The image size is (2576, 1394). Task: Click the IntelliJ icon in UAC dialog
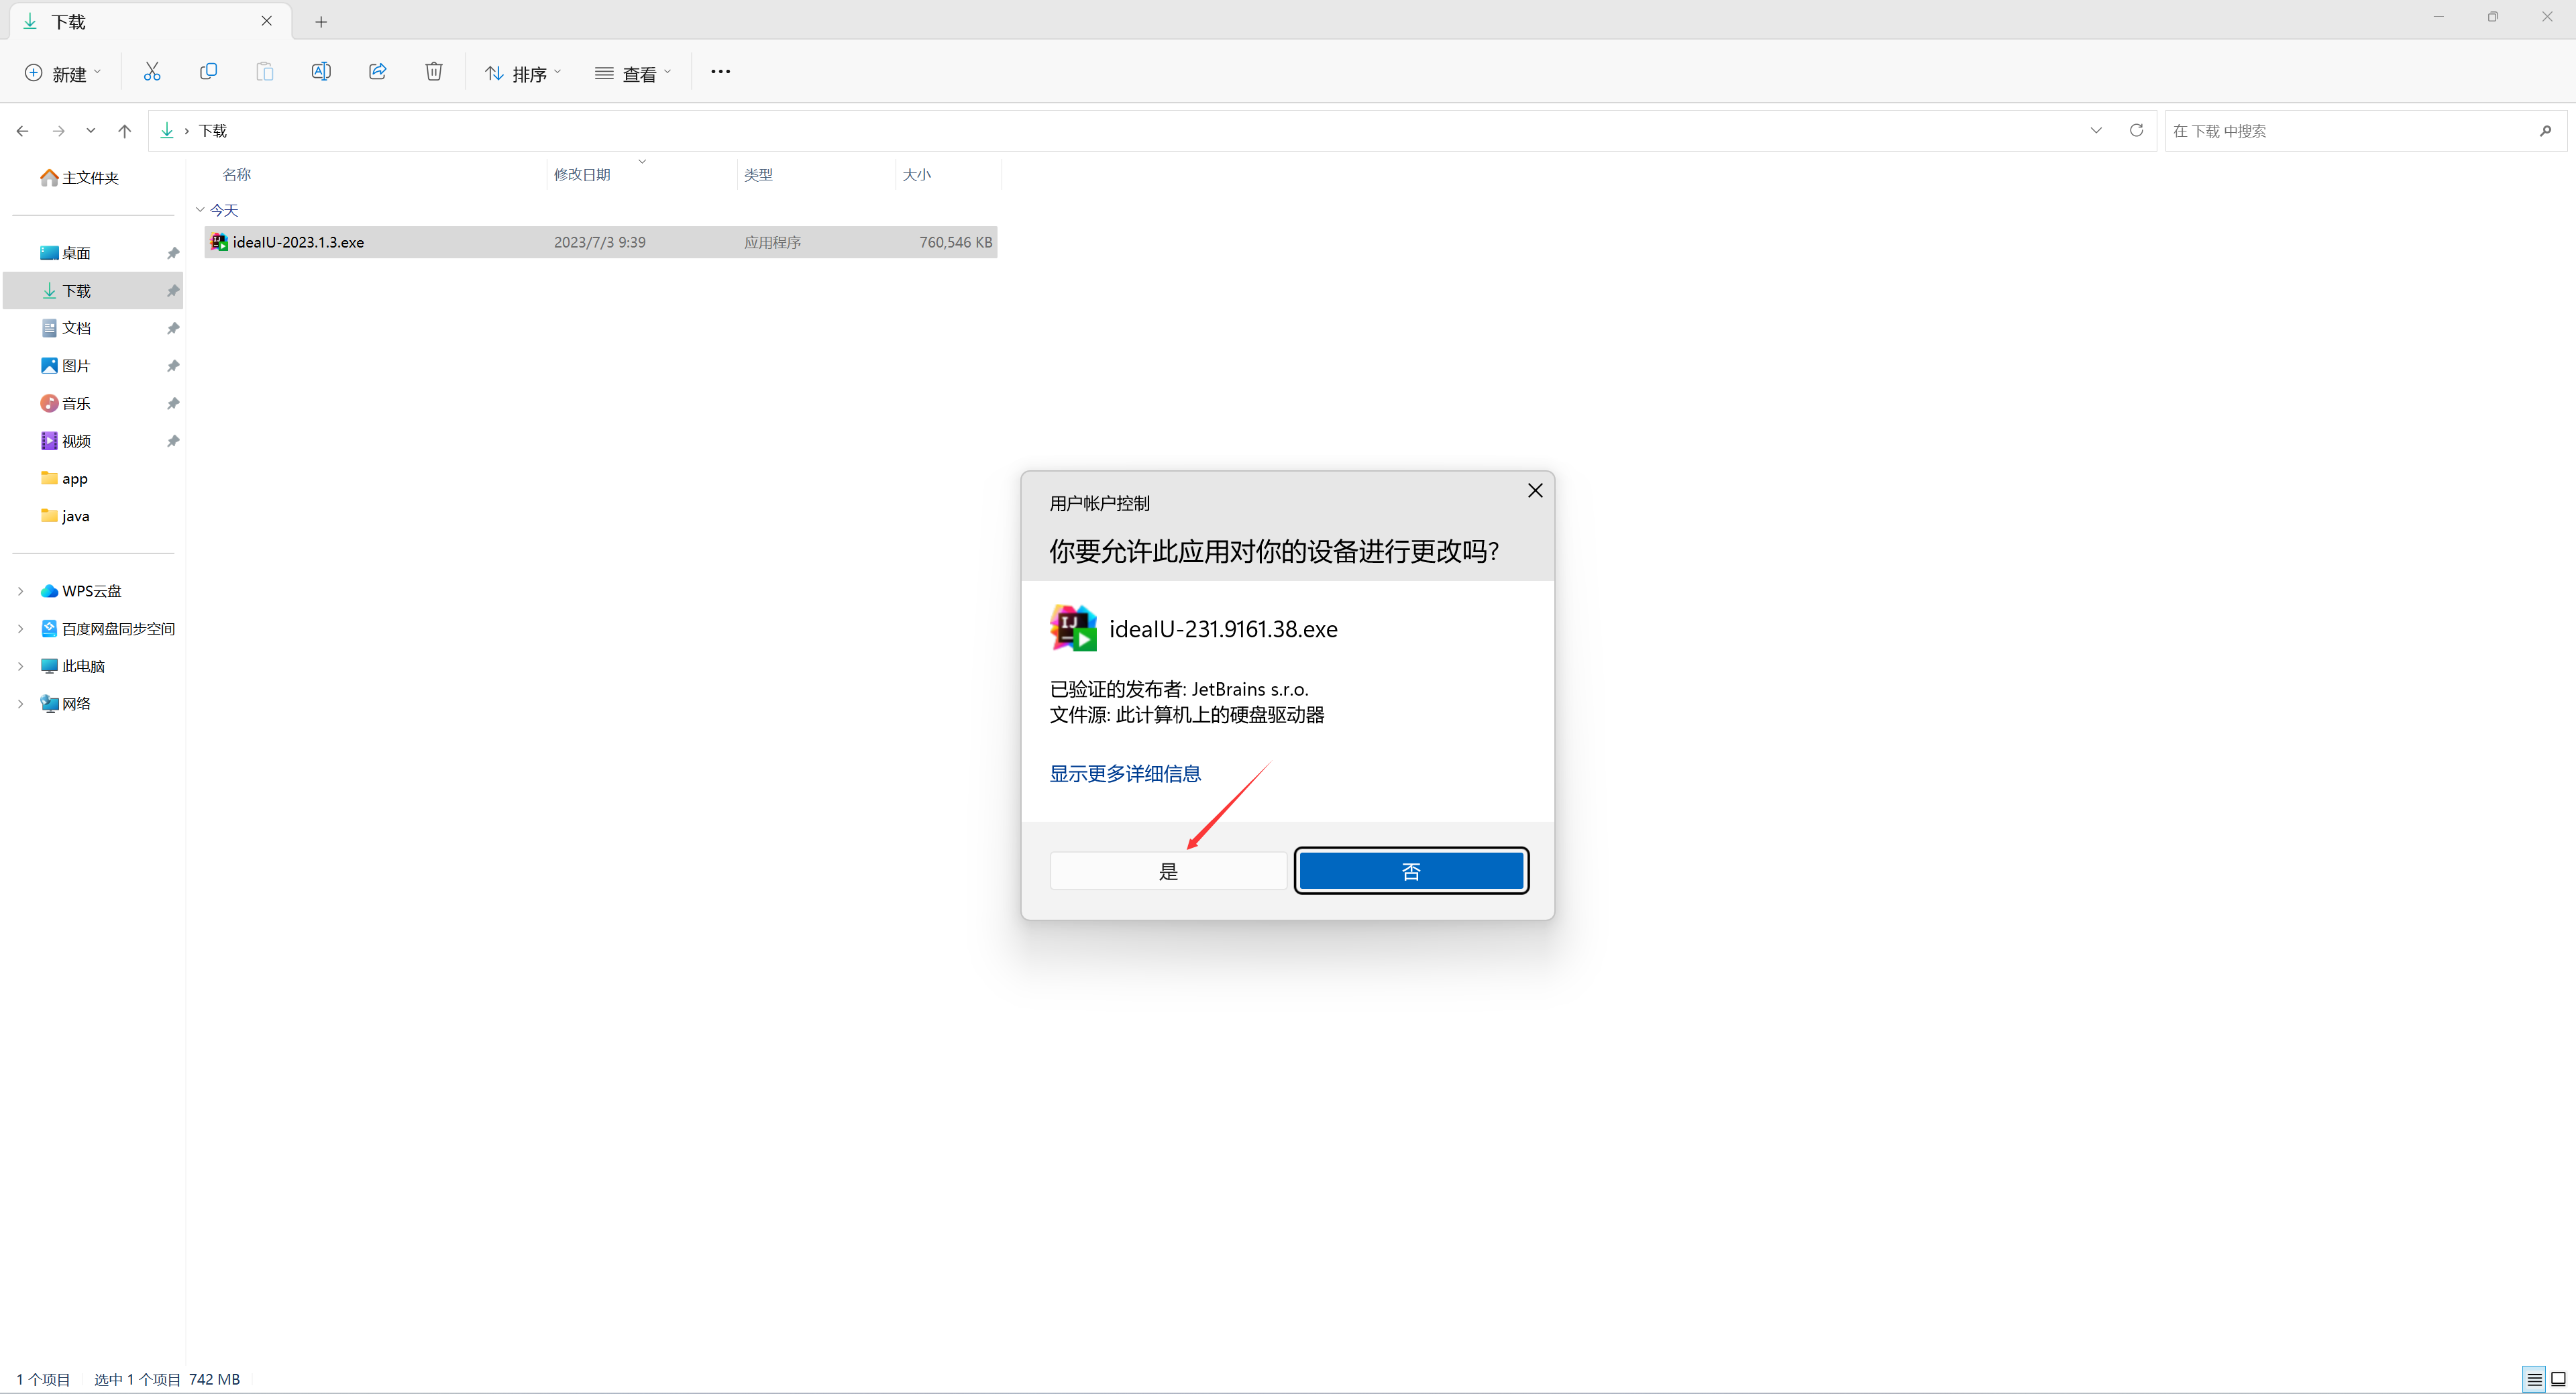1073,628
